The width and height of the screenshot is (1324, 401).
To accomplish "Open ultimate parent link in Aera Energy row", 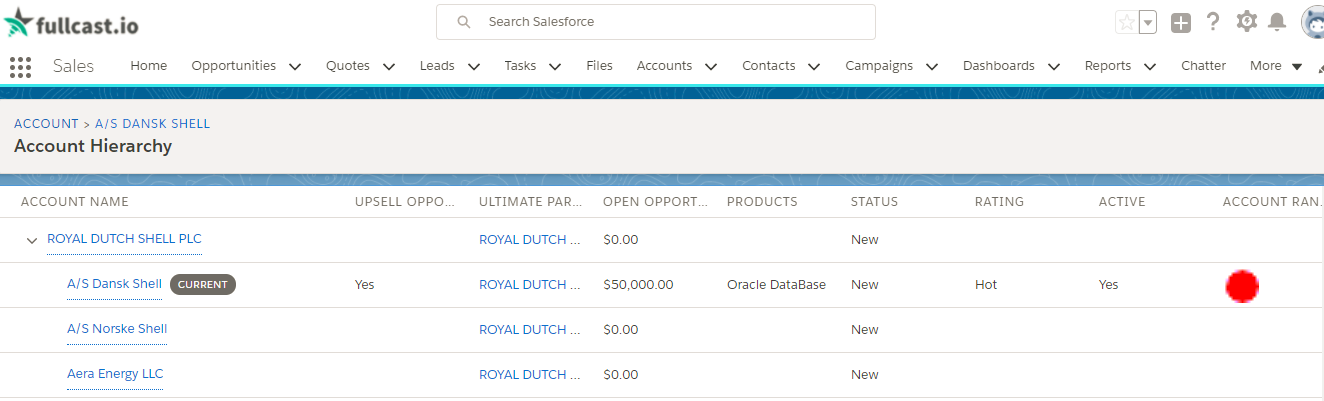I will click(x=530, y=375).
